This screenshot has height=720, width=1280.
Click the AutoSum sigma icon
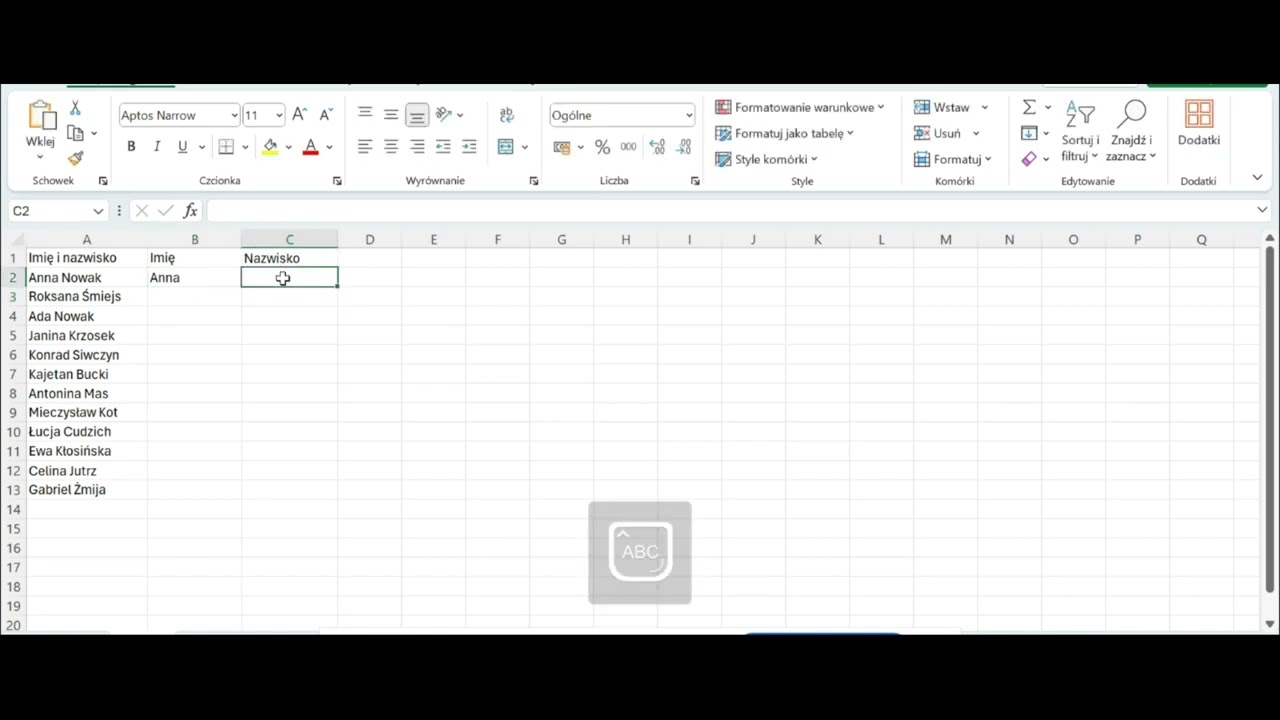click(x=1029, y=107)
